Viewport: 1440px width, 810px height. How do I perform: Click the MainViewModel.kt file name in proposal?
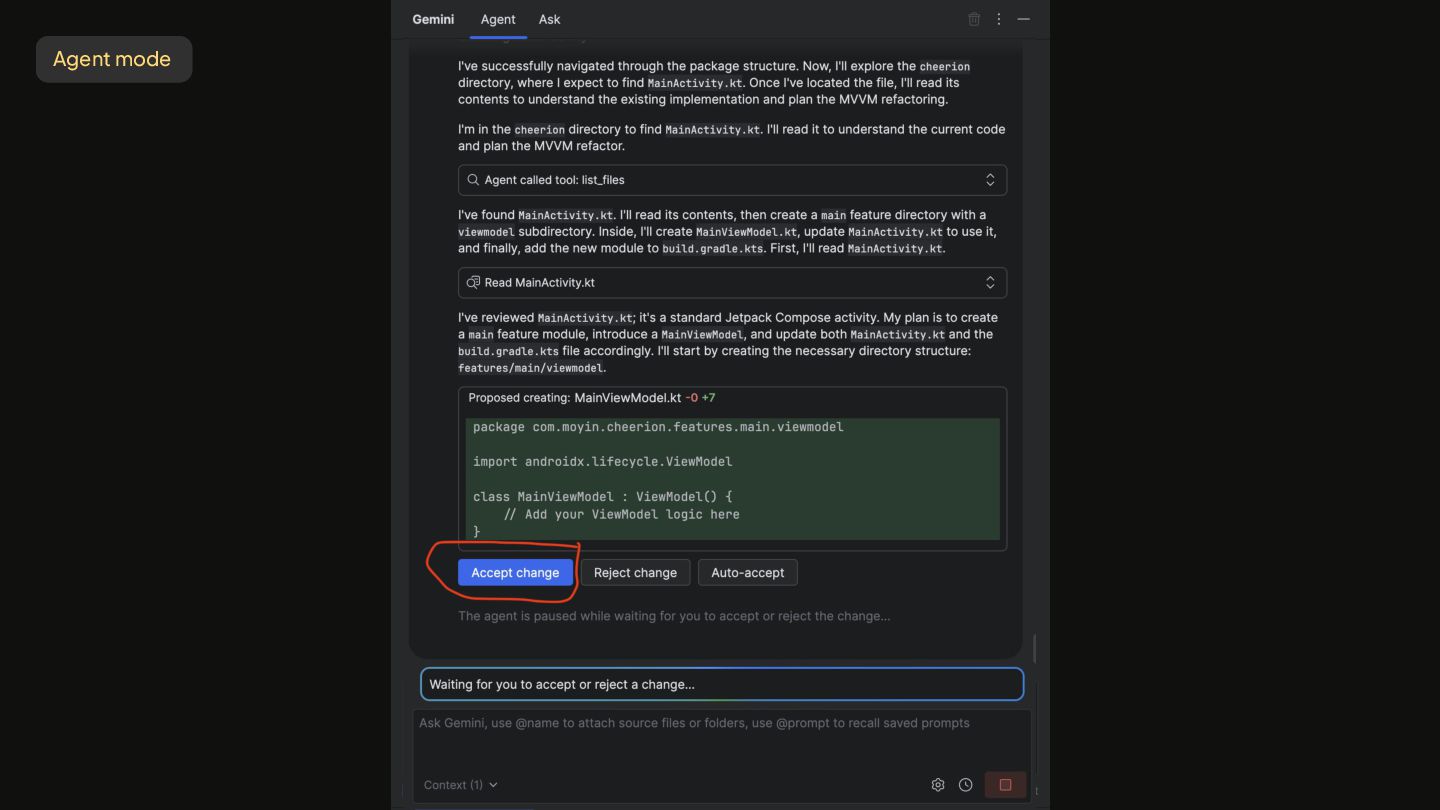(x=627, y=398)
